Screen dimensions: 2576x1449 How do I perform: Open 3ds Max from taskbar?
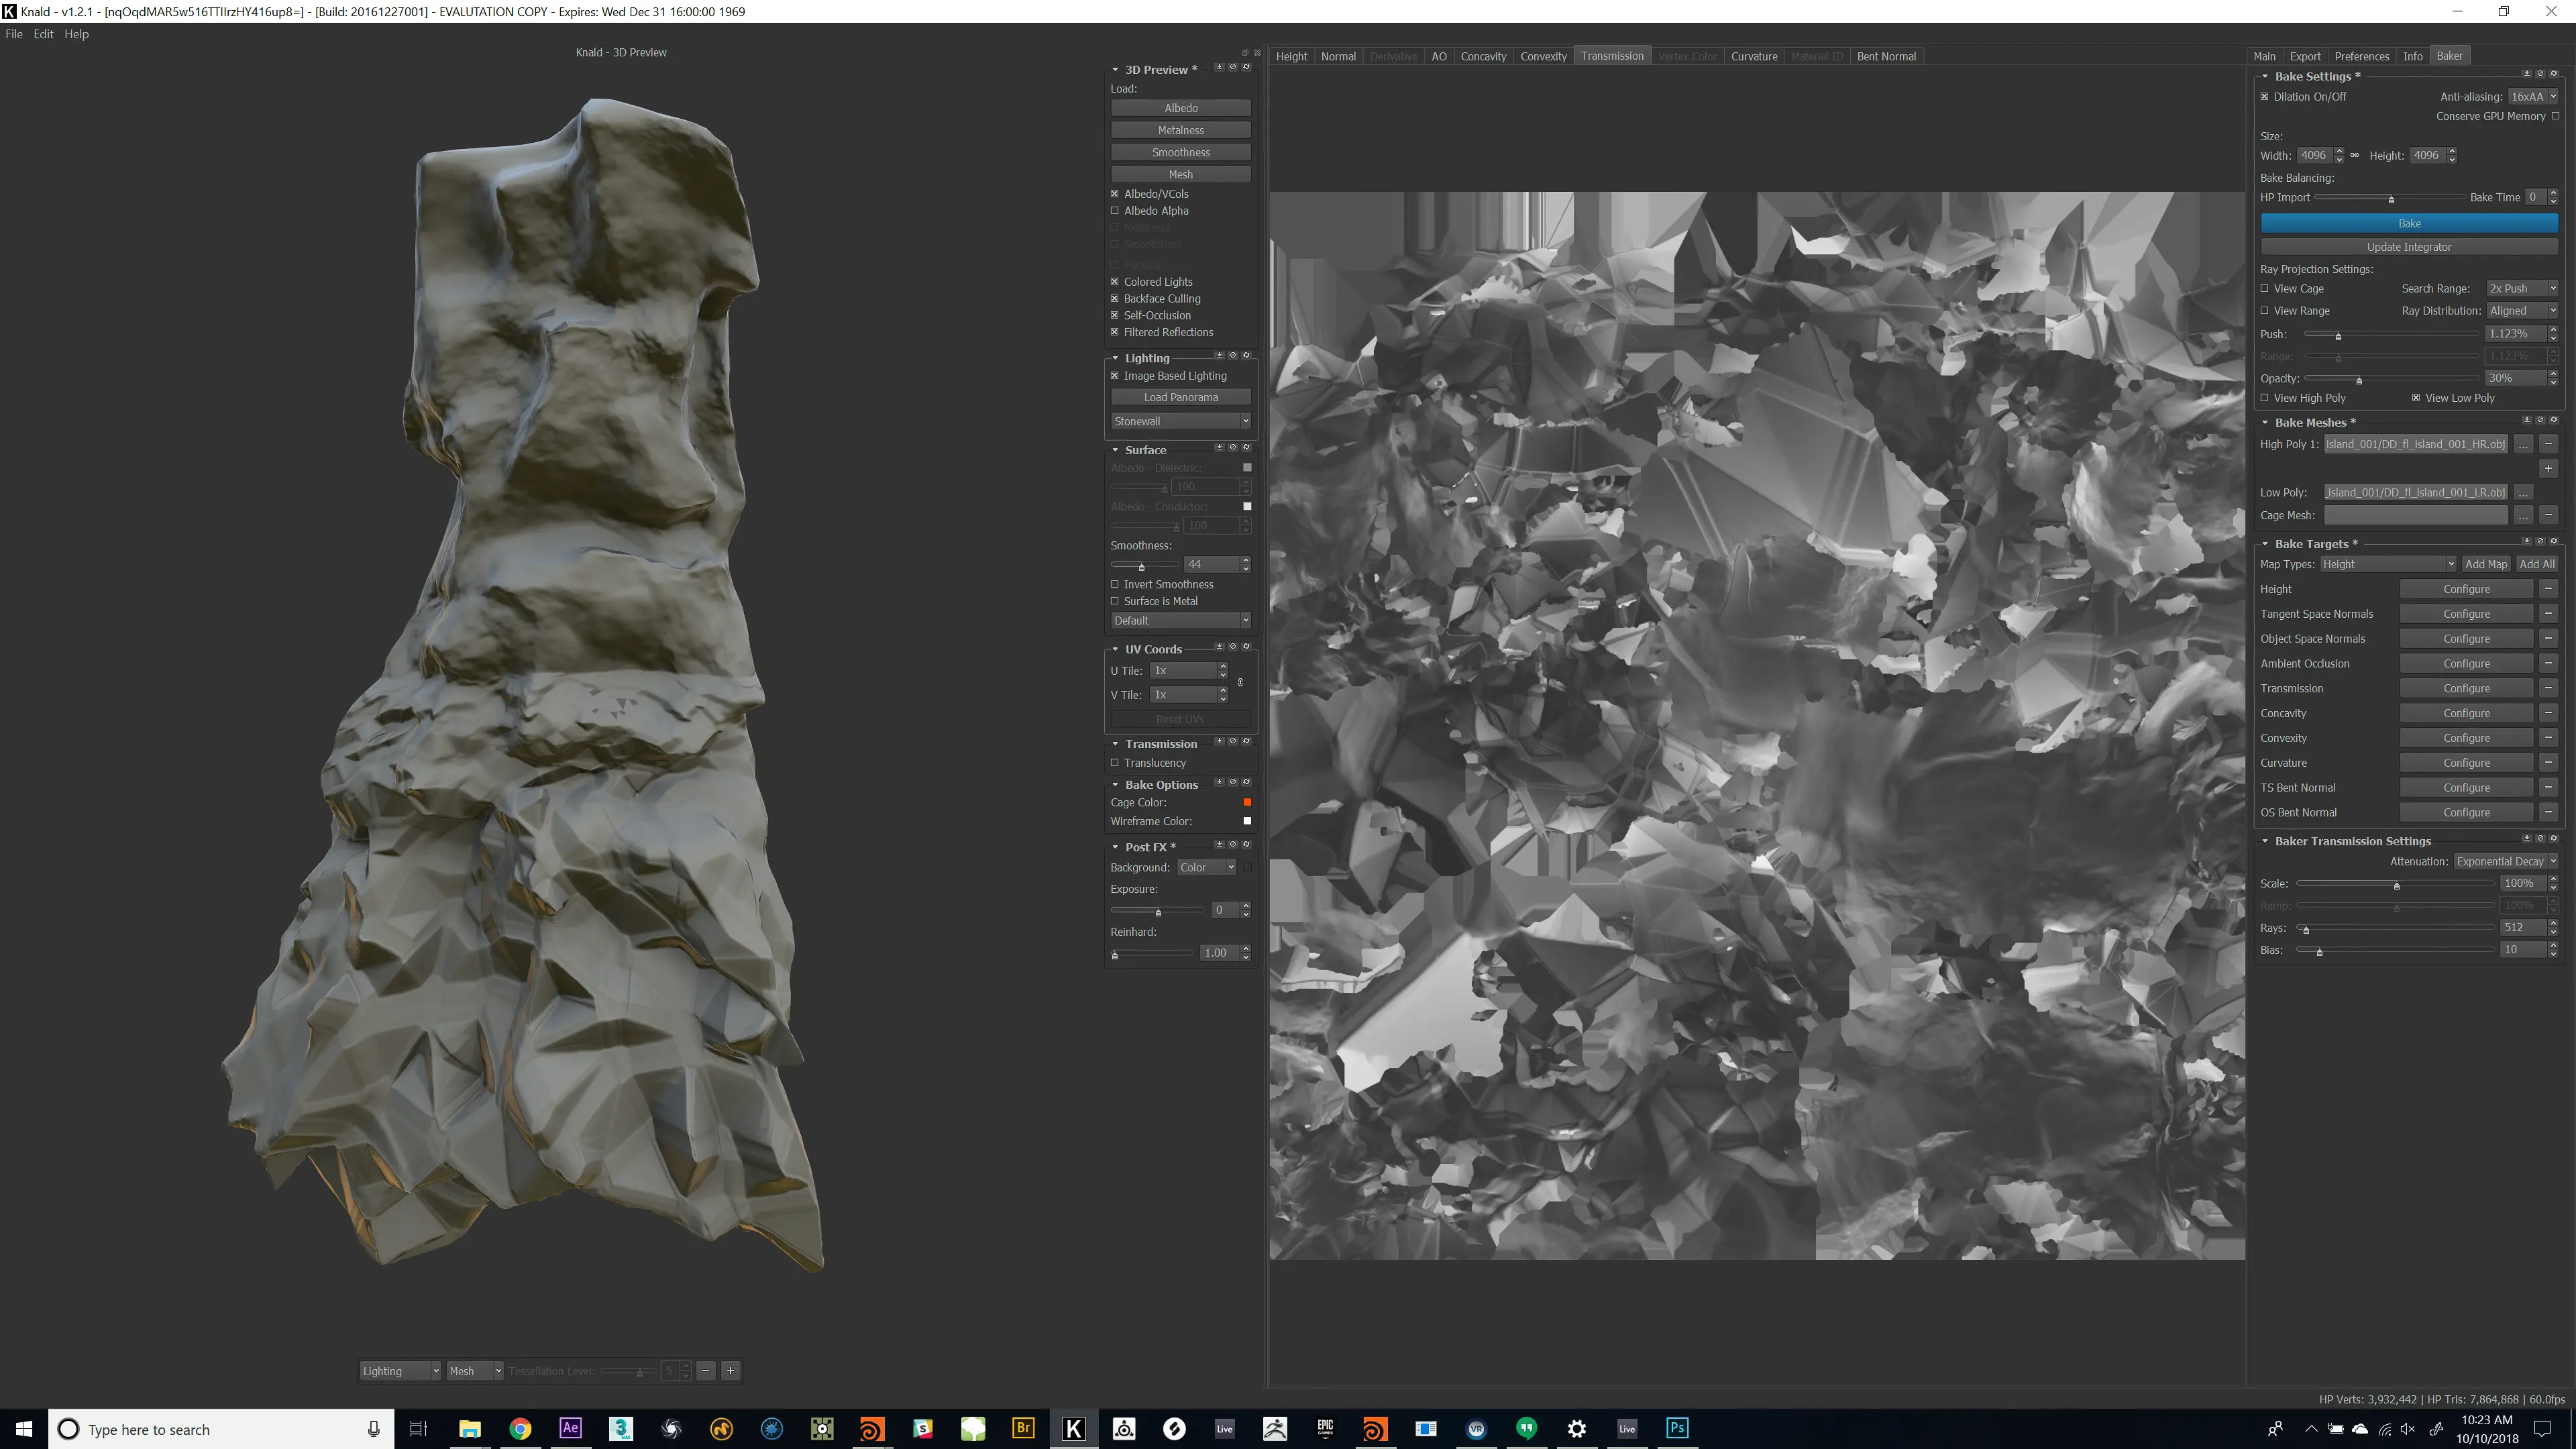pyautogui.click(x=621, y=1428)
